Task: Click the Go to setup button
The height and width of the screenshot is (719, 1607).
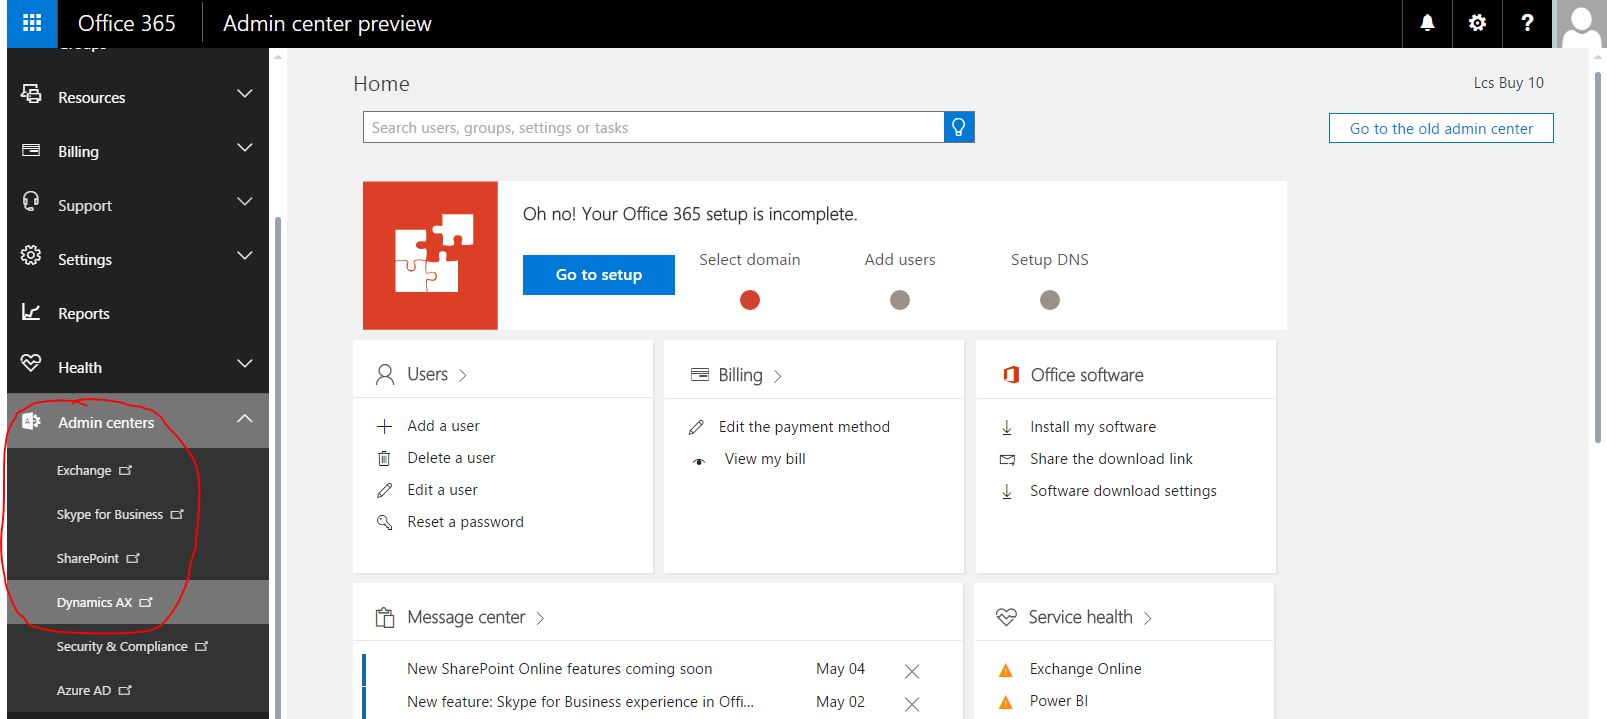Action: coord(598,275)
